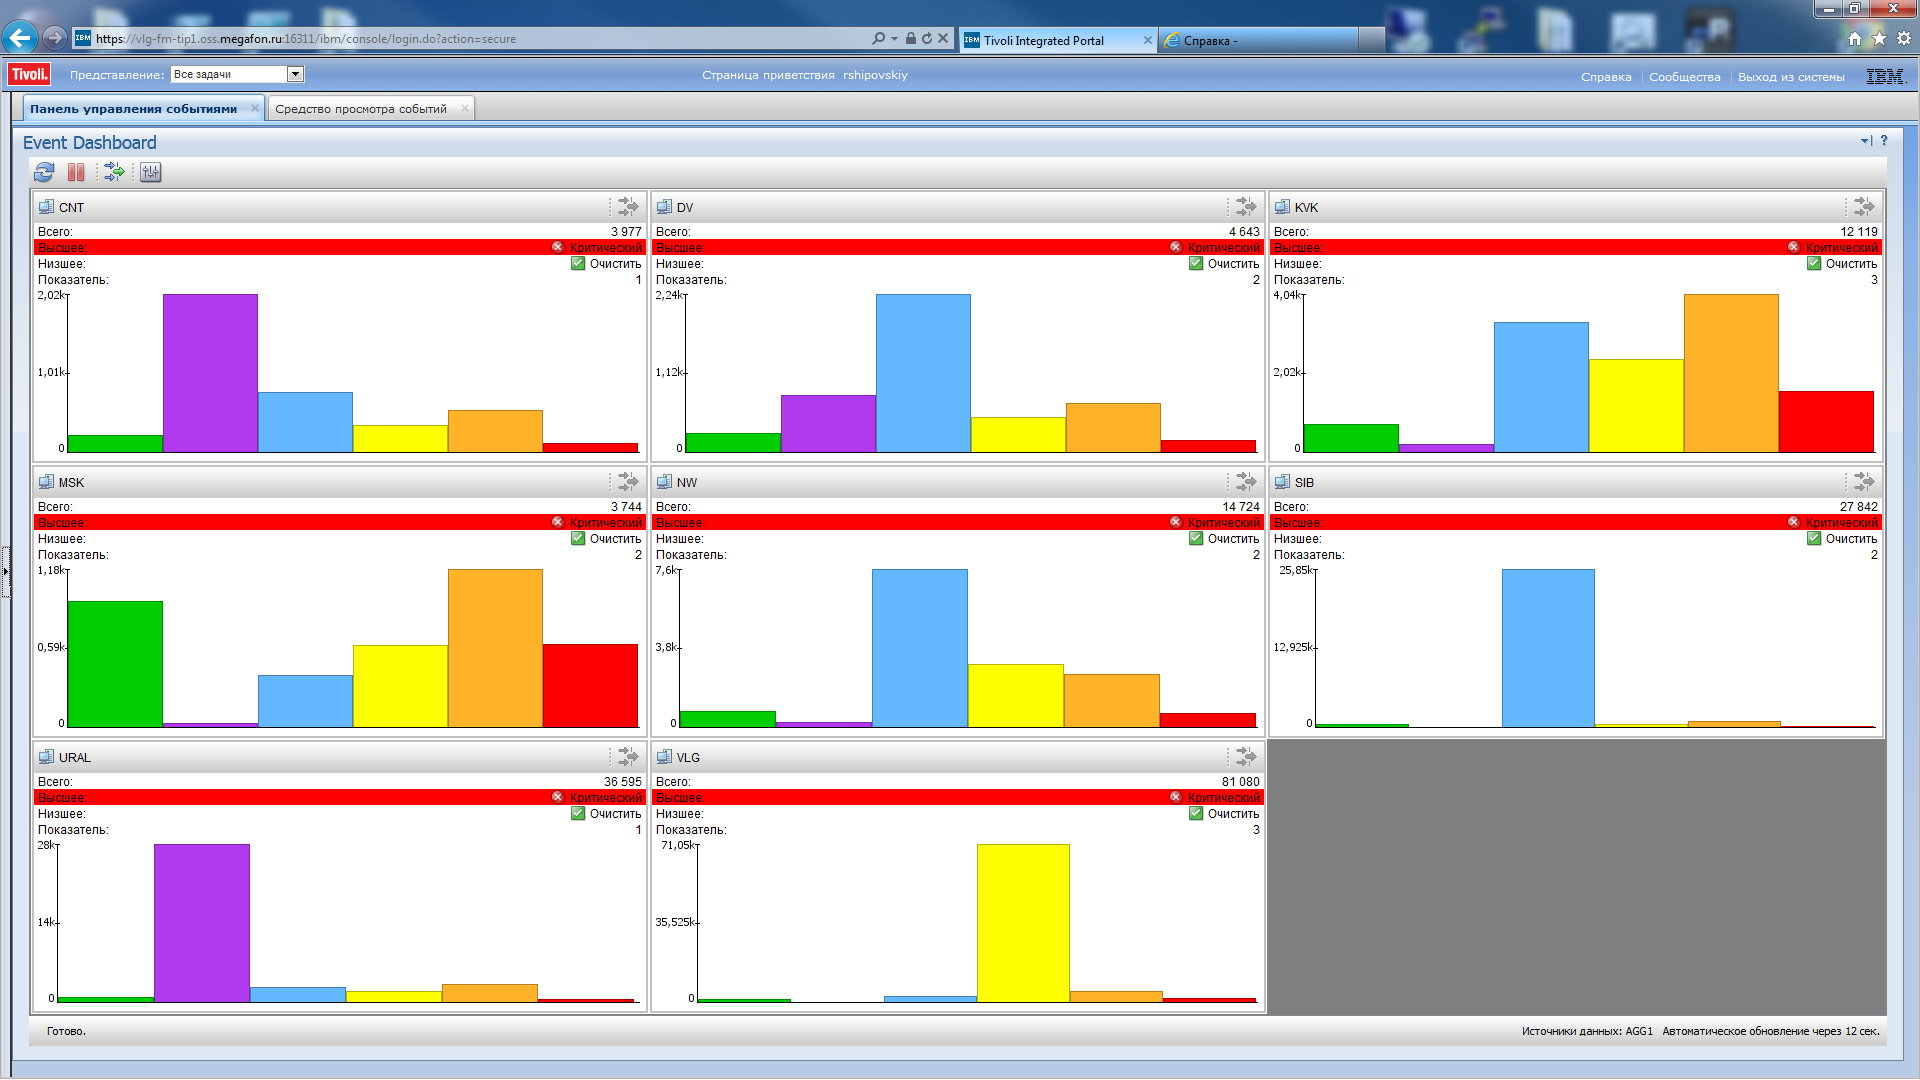The height and width of the screenshot is (1080, 1920).
Task: Click VLG total value 81 080
Action: pos(1240,782)
